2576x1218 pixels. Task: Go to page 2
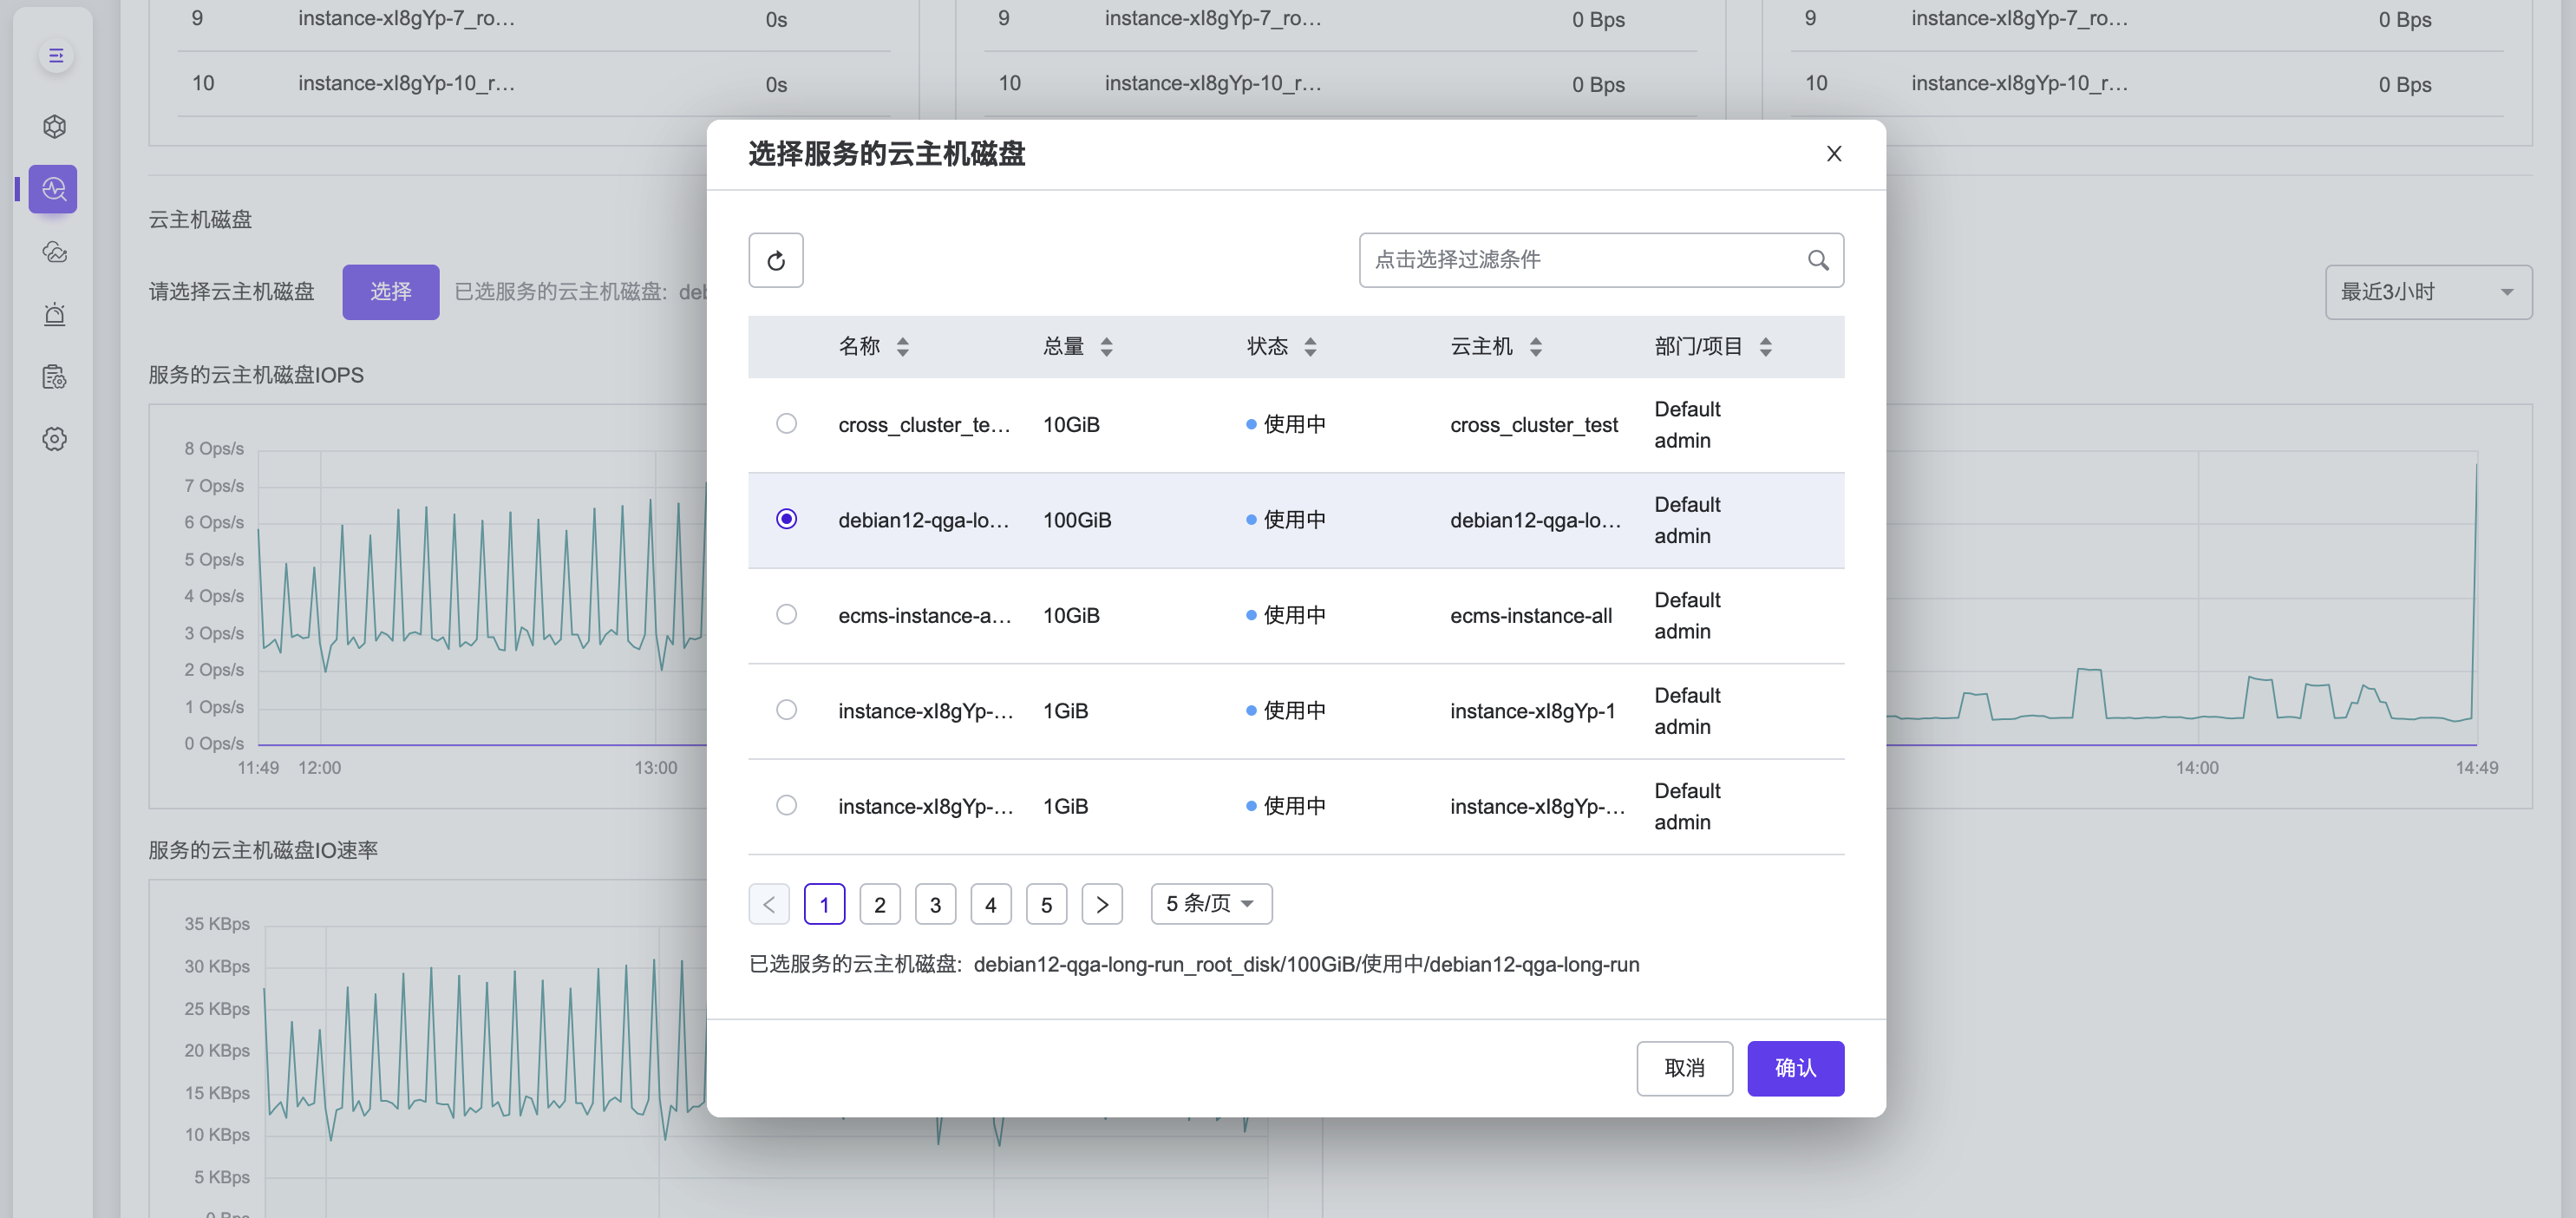click(x=880, y=904)
